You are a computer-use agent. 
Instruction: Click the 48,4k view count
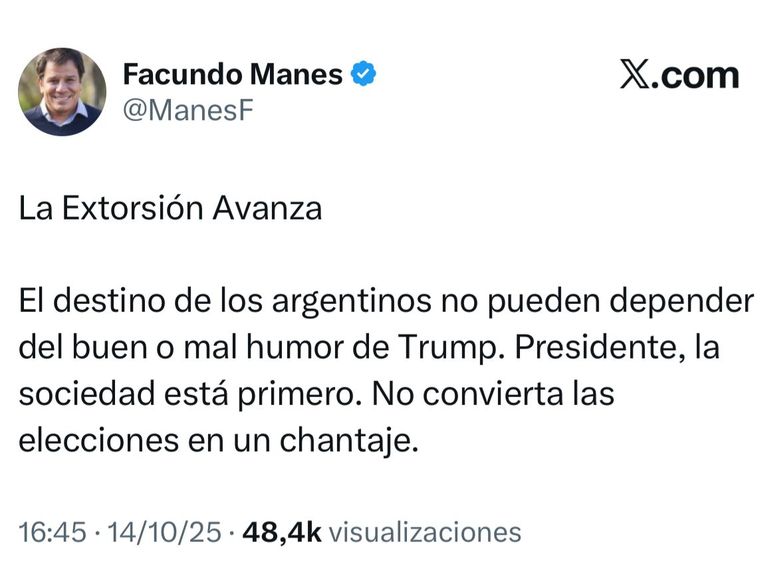tap(281, 532)
